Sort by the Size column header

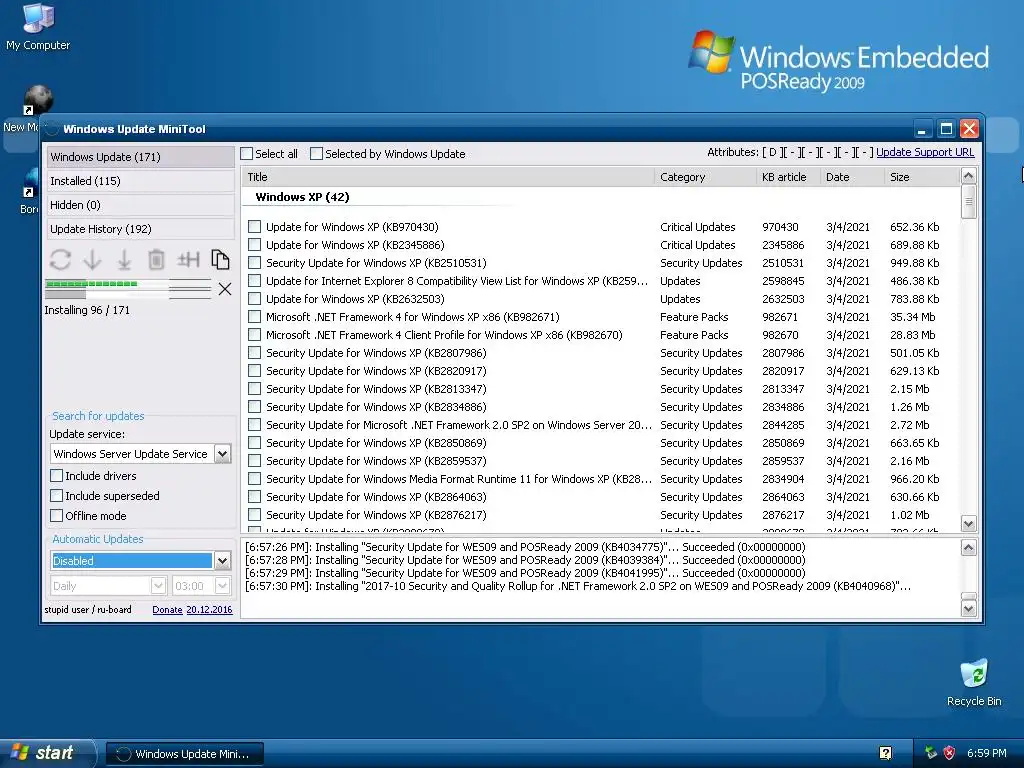(x=921, y=177)
